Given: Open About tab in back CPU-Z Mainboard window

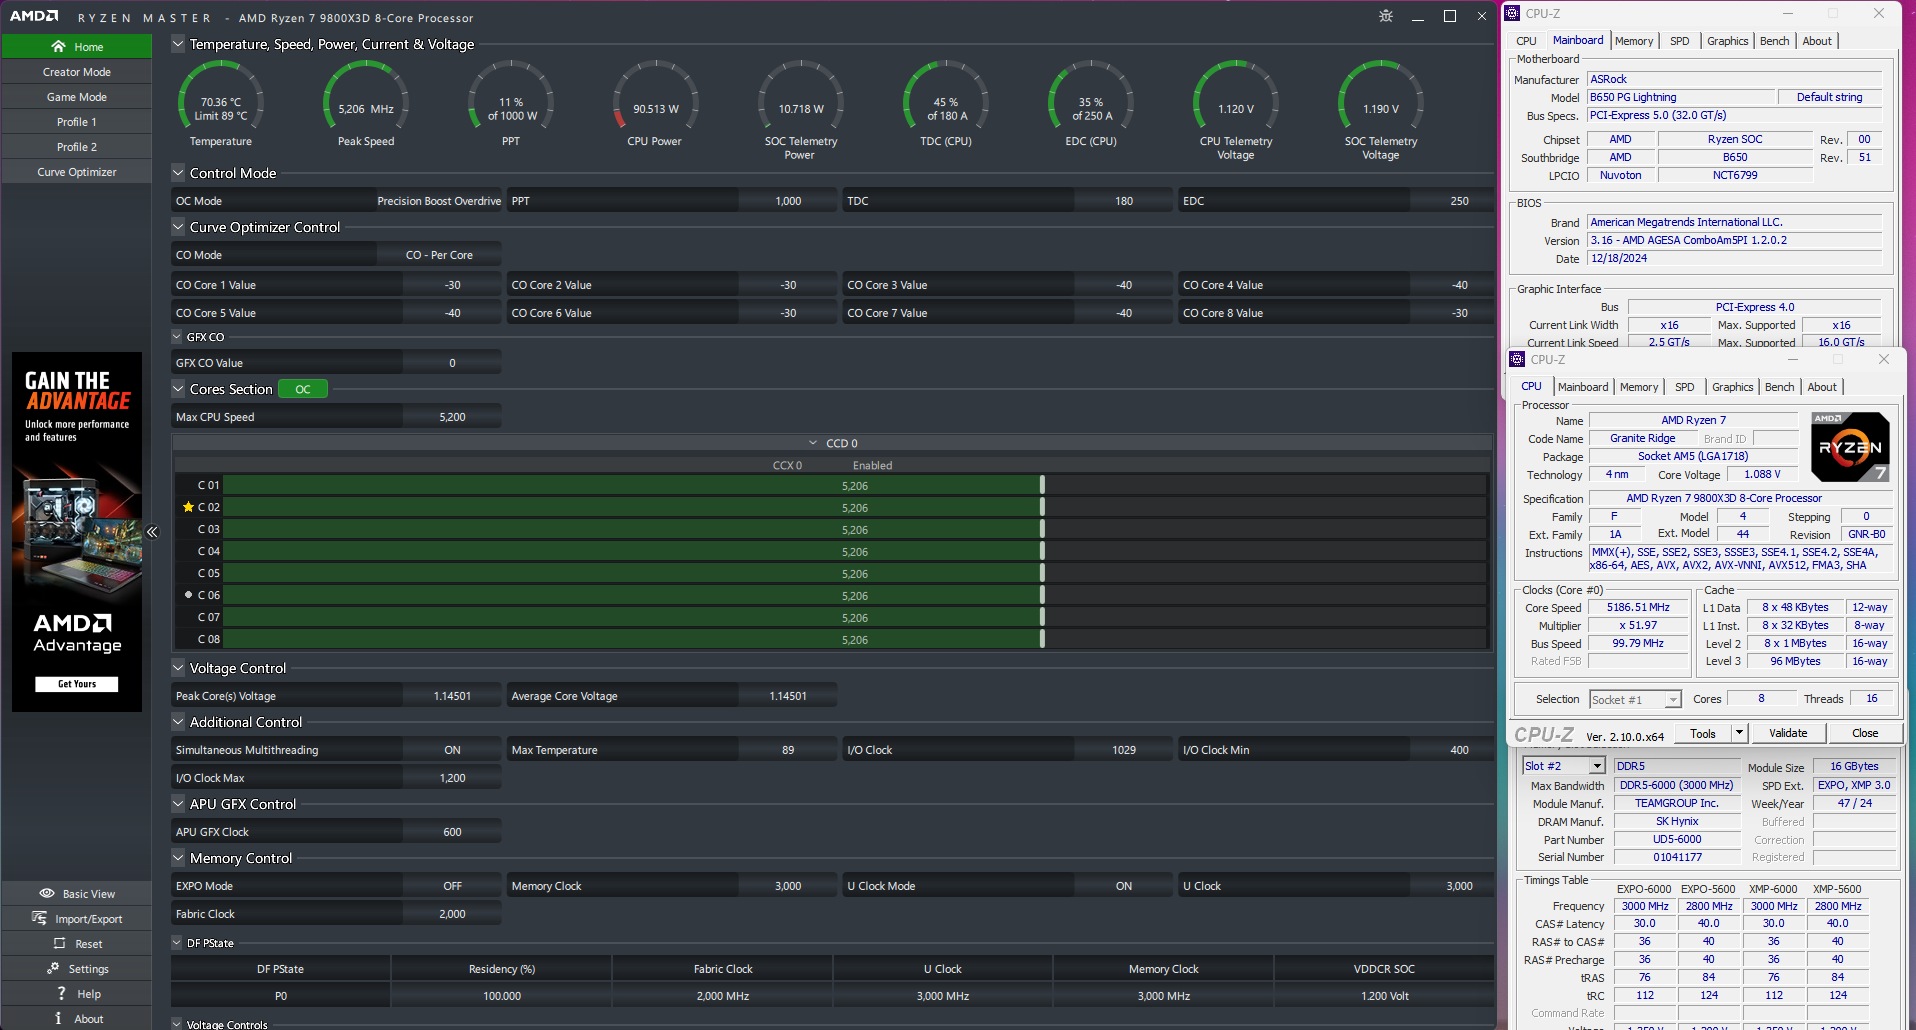Looking at the screenshot, I should tap(1817, 41).
